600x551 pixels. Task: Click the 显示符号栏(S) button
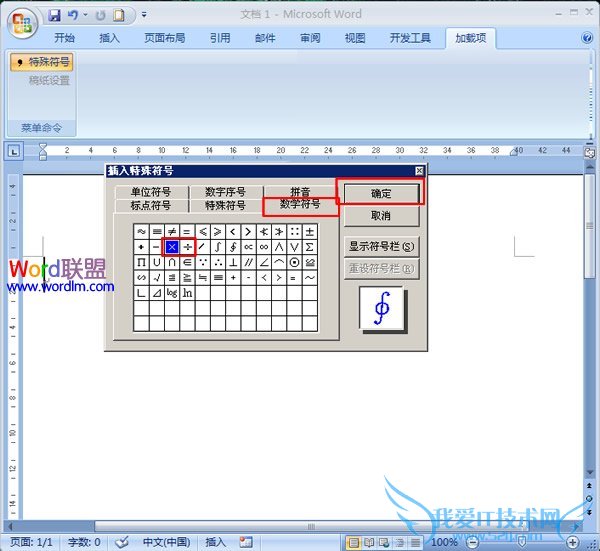point(382,246)
